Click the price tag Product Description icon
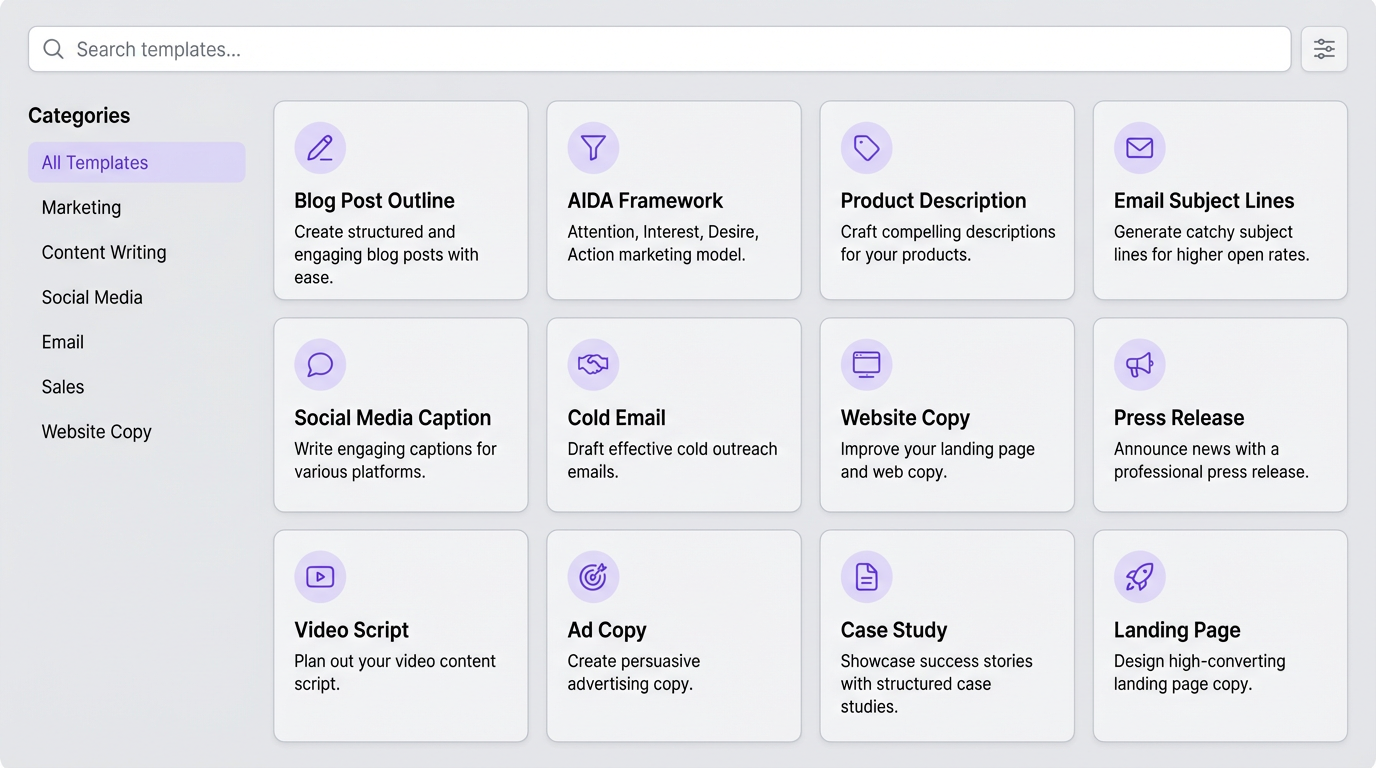Image resolution: width=1376 pixels, height=768 pixels. (866, 148)
